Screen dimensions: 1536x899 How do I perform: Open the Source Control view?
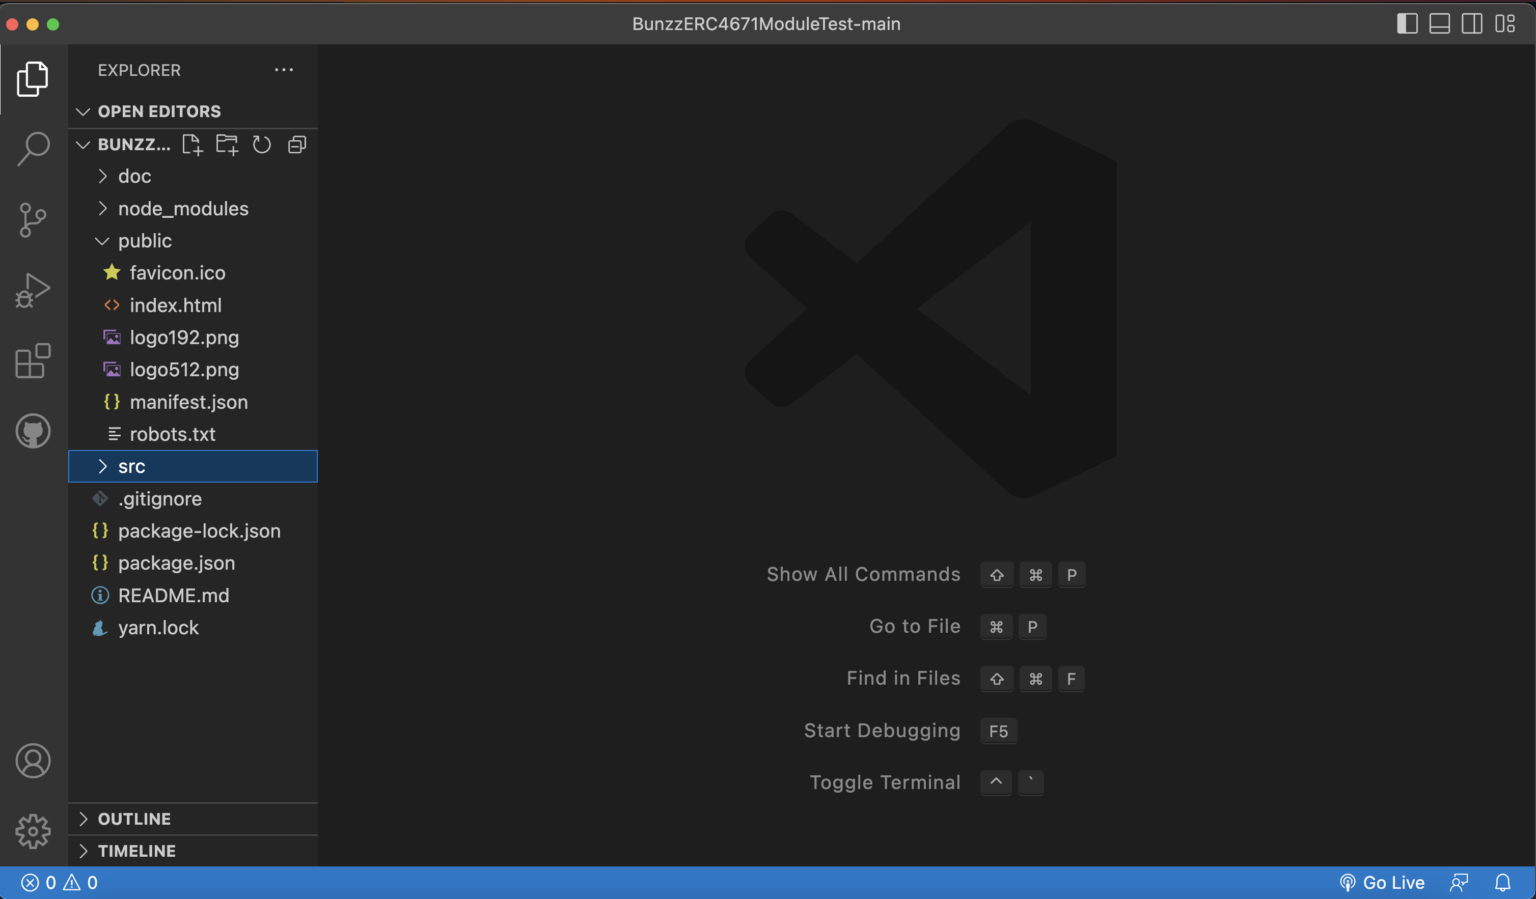(33, 220)
